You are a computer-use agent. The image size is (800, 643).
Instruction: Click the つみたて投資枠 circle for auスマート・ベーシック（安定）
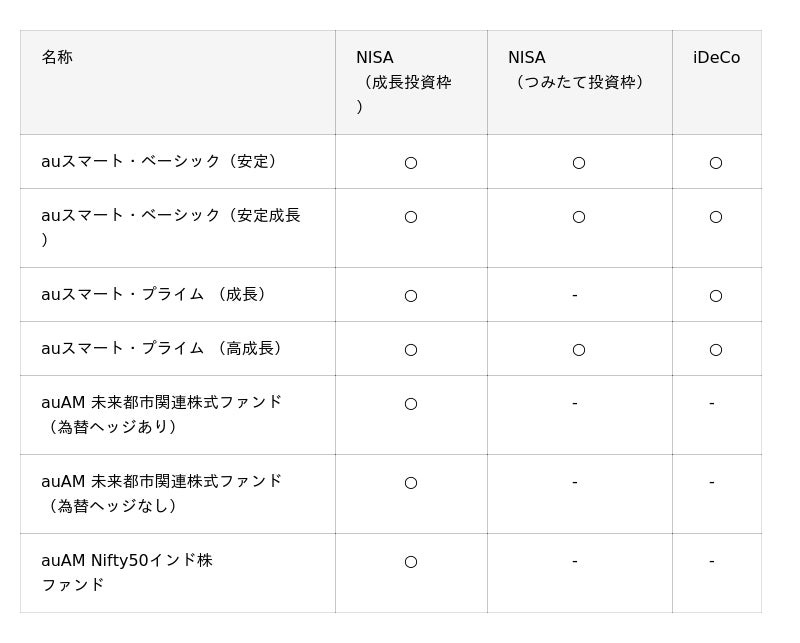(x=578, y=162)
